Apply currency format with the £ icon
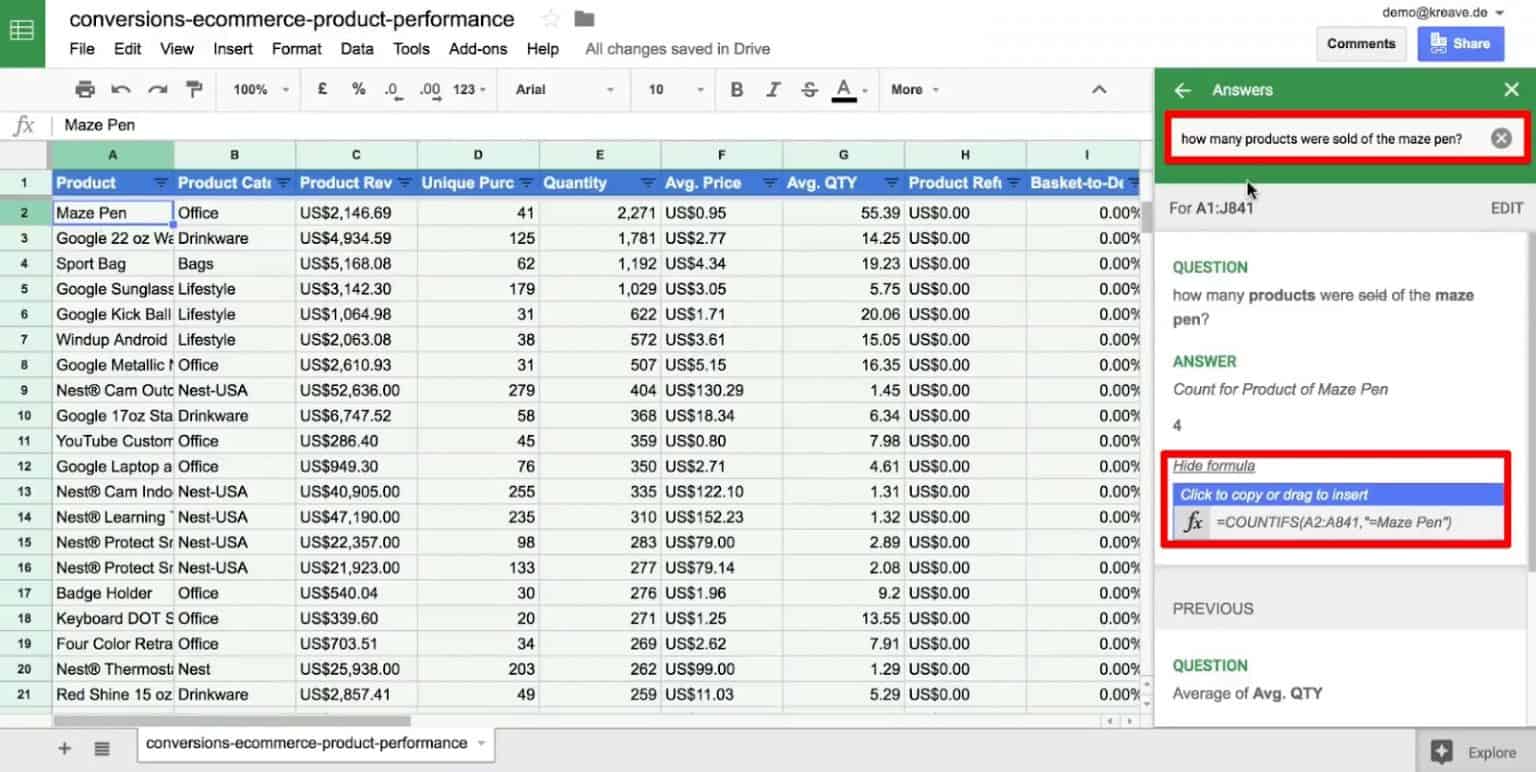1536x772 pixels. coord(321,89)
